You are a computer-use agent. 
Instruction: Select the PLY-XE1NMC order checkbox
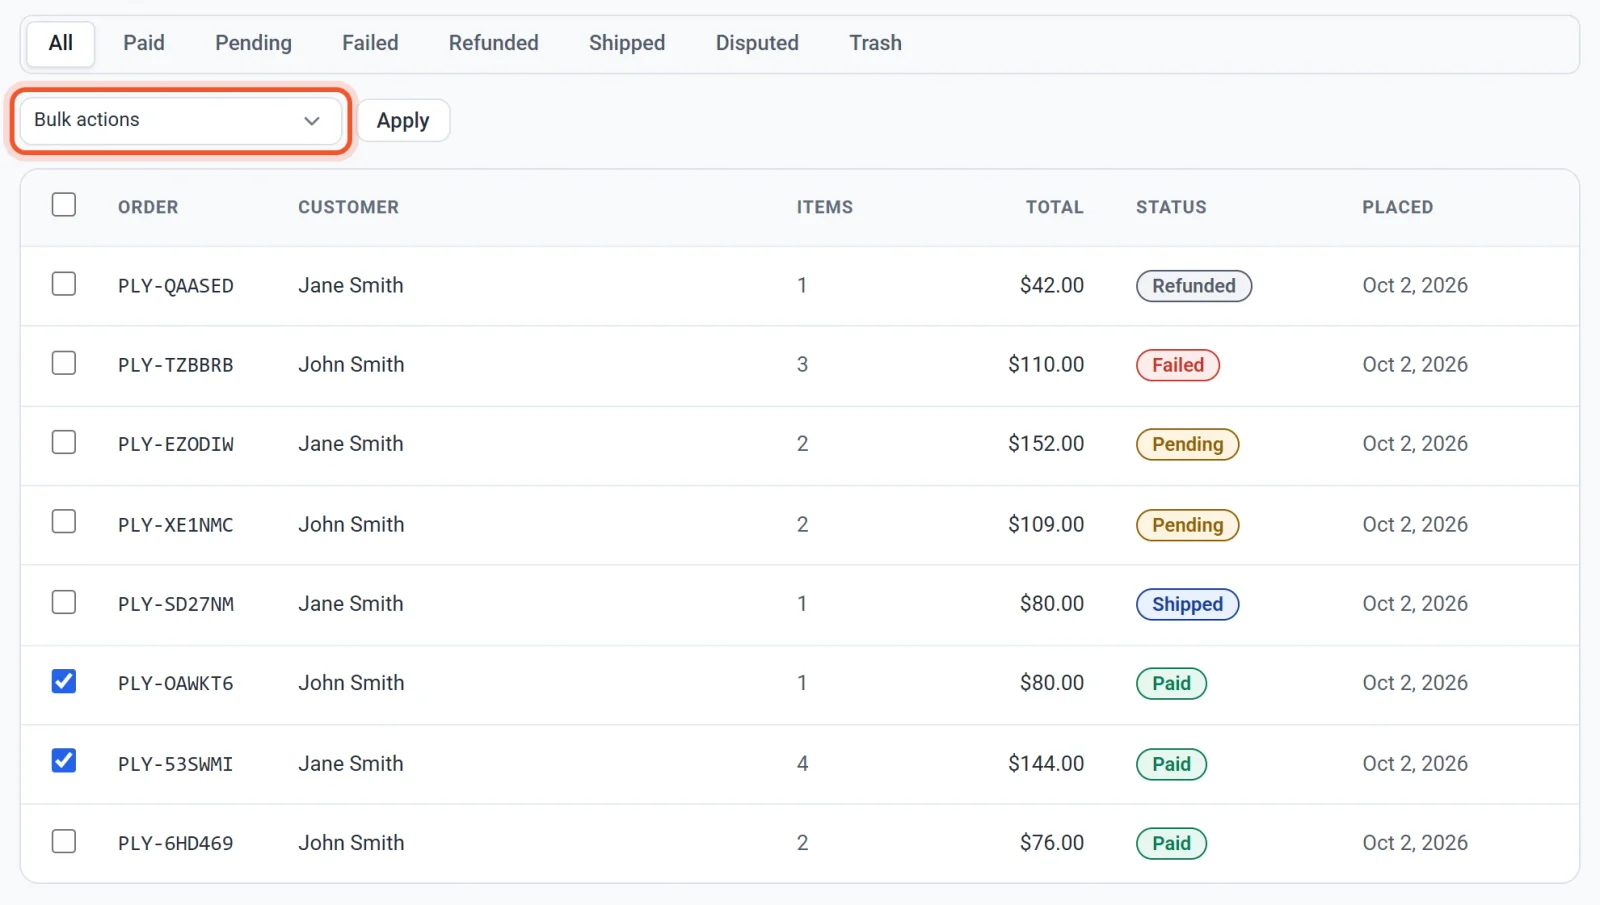point(64,522)
